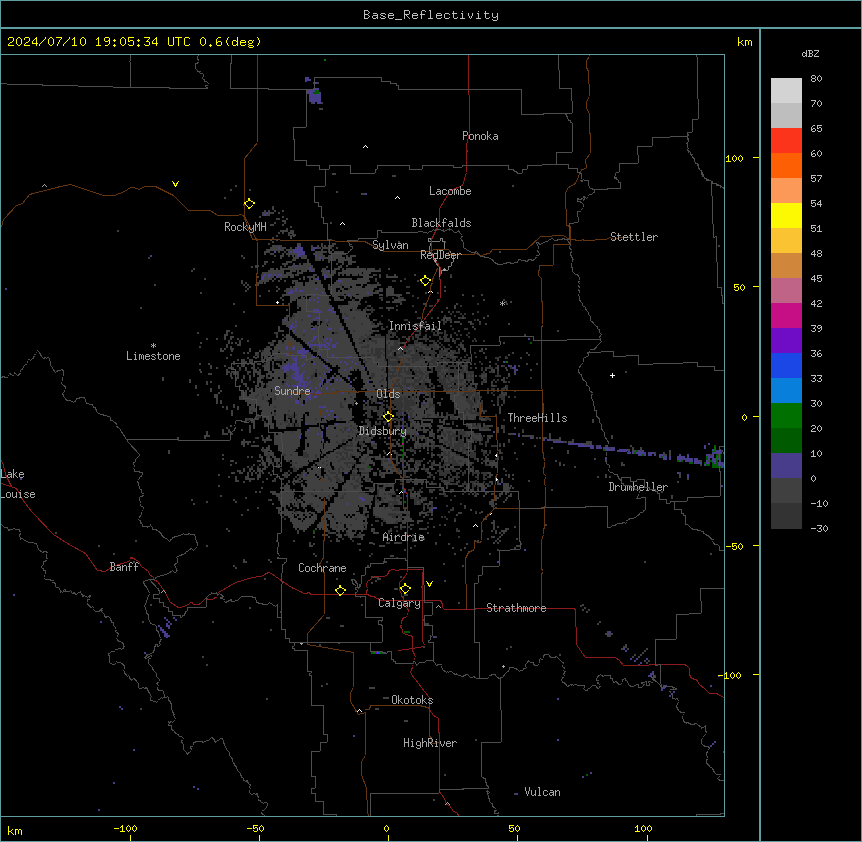The height and width of the screenshot is (842, 862).
Task: Click the Okotoks label
Action: coord(412,700)
